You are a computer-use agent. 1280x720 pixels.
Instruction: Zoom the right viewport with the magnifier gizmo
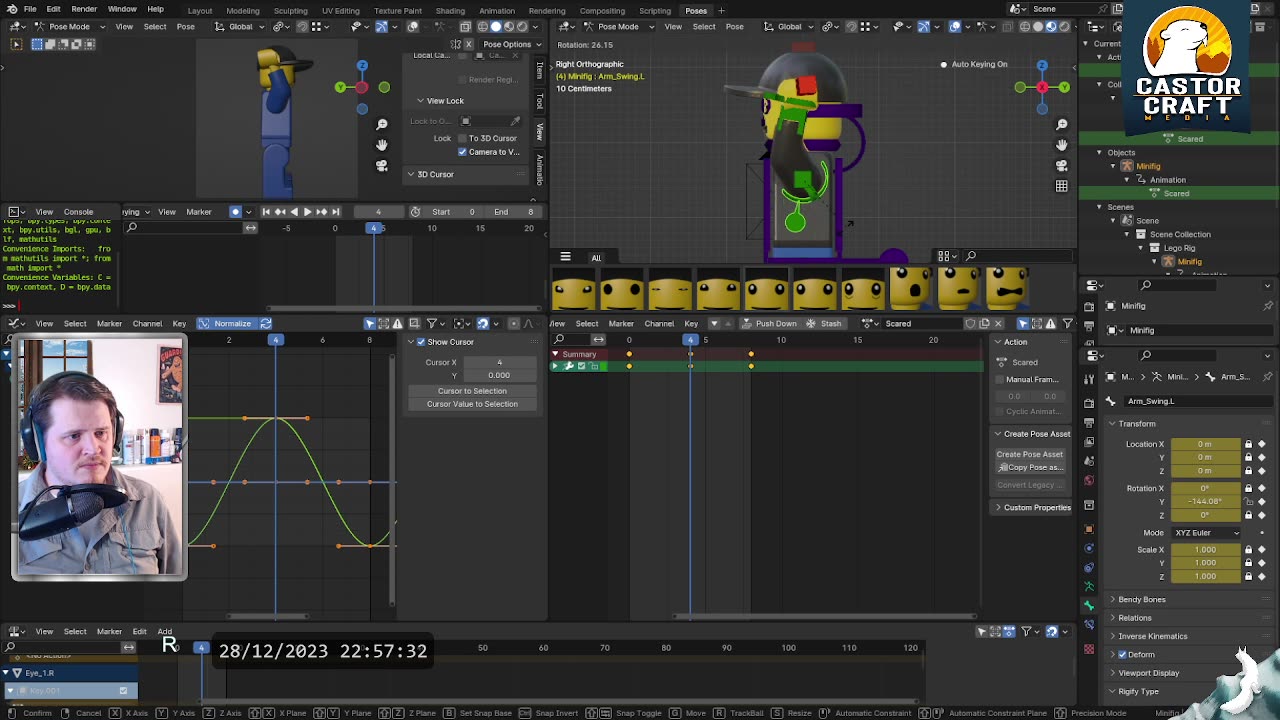pyautogui.click(x=1062, y=124)
